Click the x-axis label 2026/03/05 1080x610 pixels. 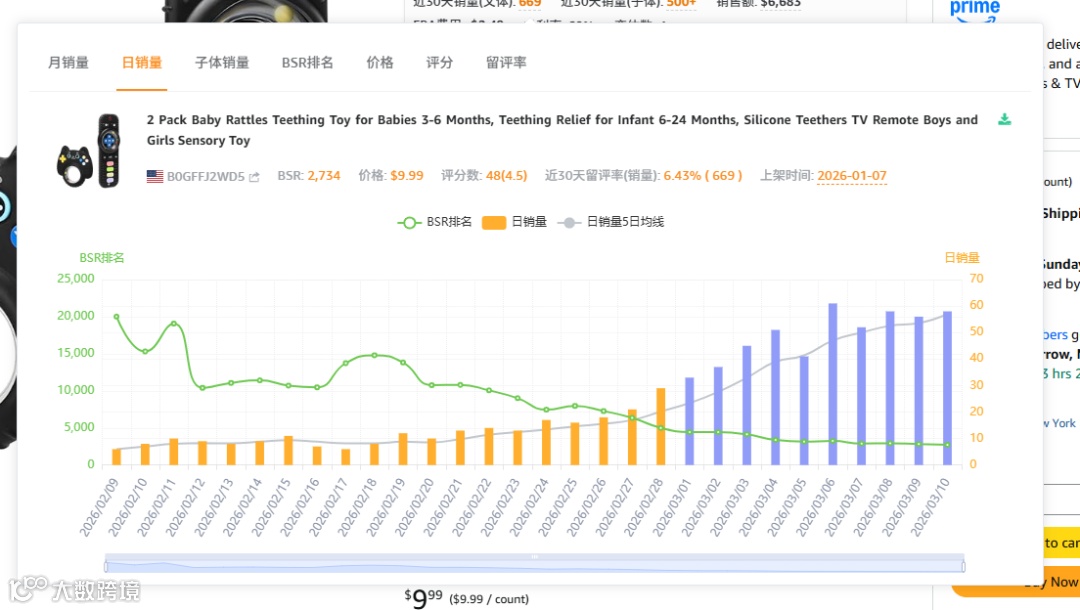[x=786, y=508]
